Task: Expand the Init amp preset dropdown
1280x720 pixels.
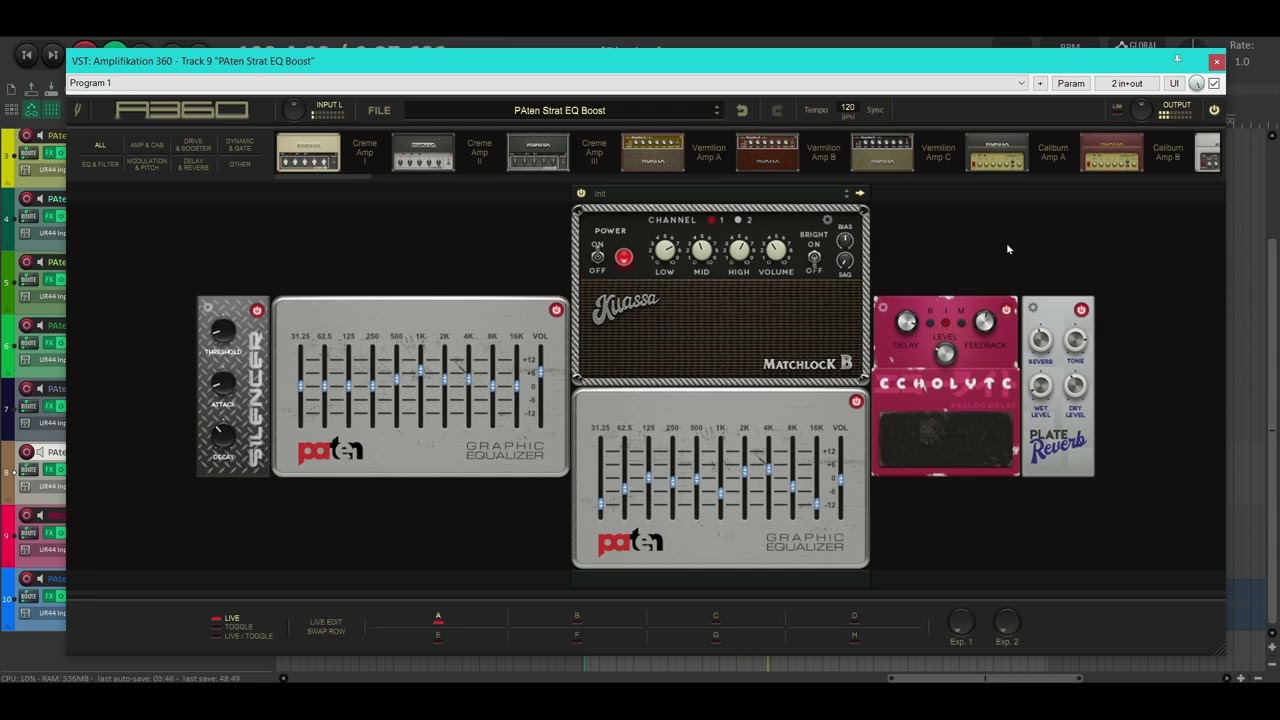Action: (846, 193)
